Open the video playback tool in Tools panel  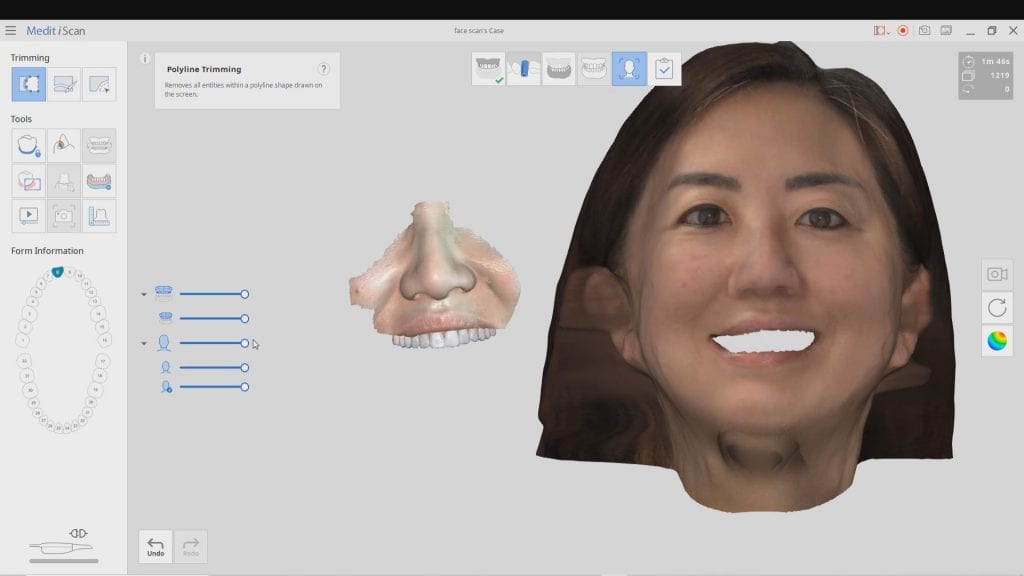pyautogui.click(x=27, y=215)
